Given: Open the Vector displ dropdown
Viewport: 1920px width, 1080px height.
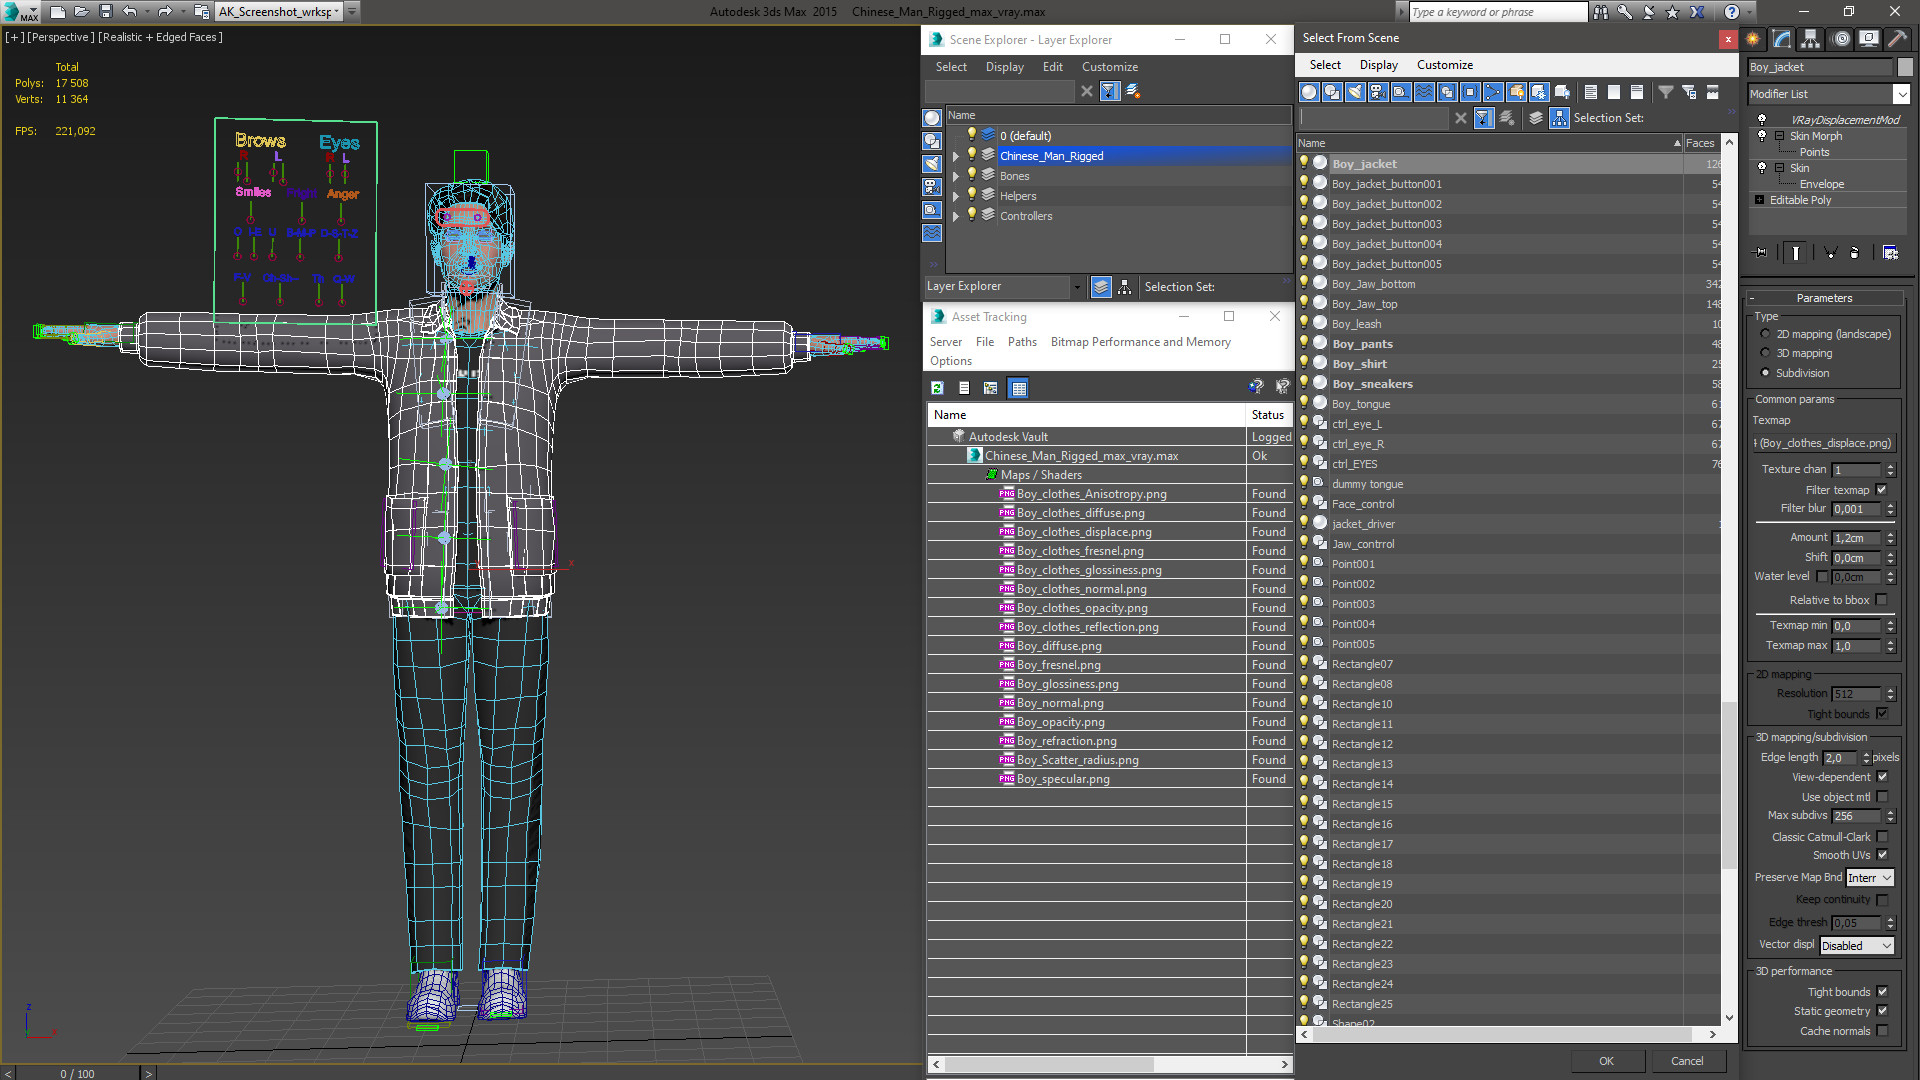Looking at the screenshot, I should 1857,946.
